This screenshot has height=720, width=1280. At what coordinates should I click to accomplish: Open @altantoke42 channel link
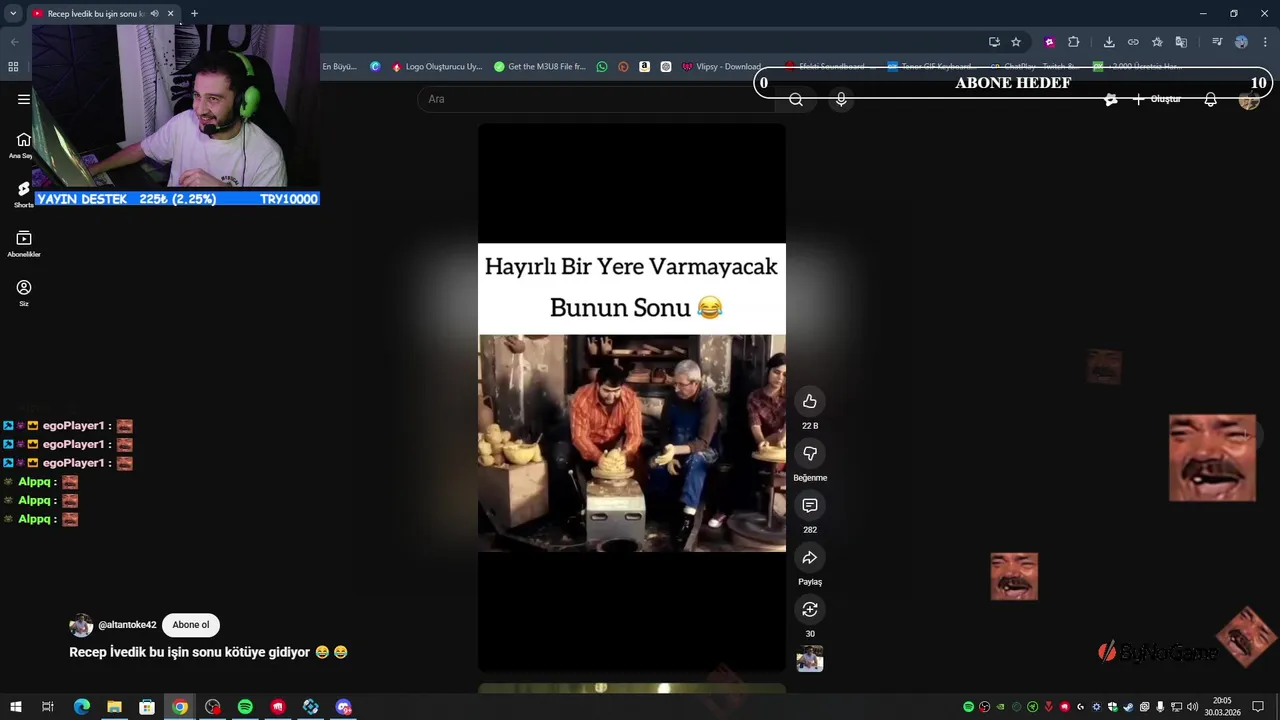click(x=127, y=625)
